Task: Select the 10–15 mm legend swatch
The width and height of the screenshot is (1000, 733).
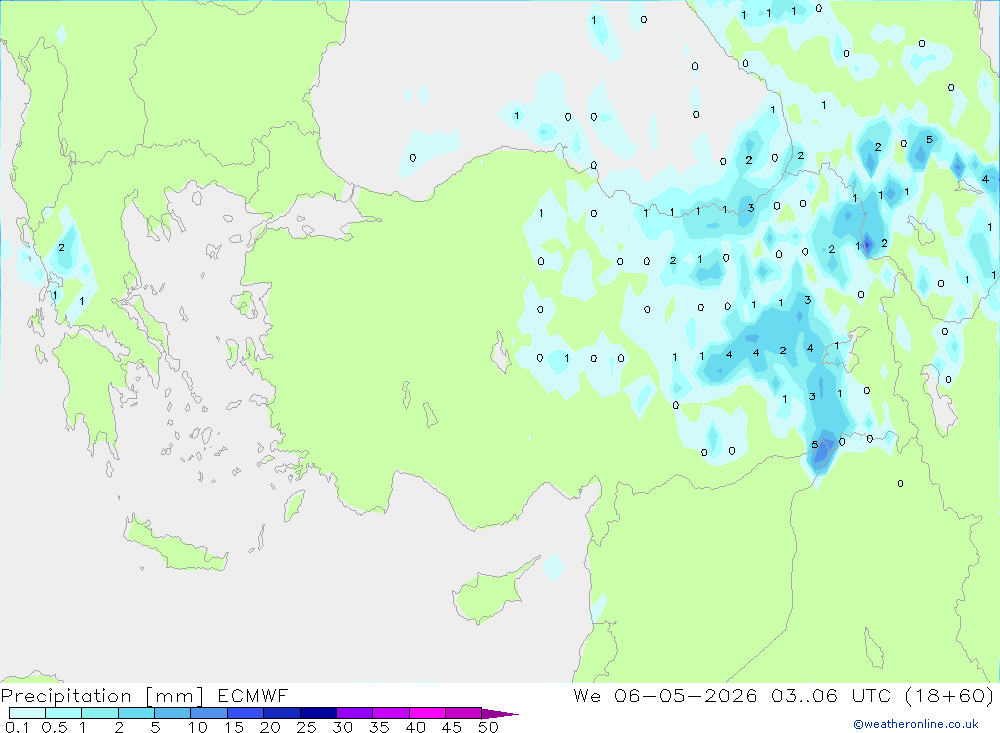Action: 209,713
